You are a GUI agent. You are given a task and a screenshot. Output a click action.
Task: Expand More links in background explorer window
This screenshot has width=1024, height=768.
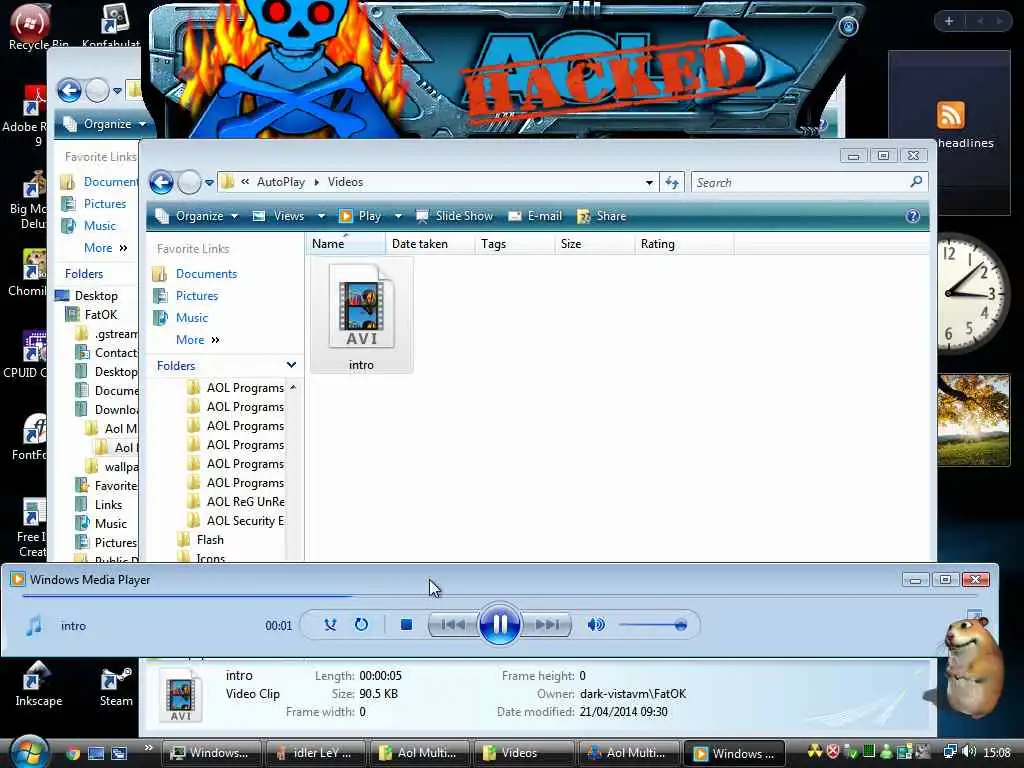click(x=105, y=248)
